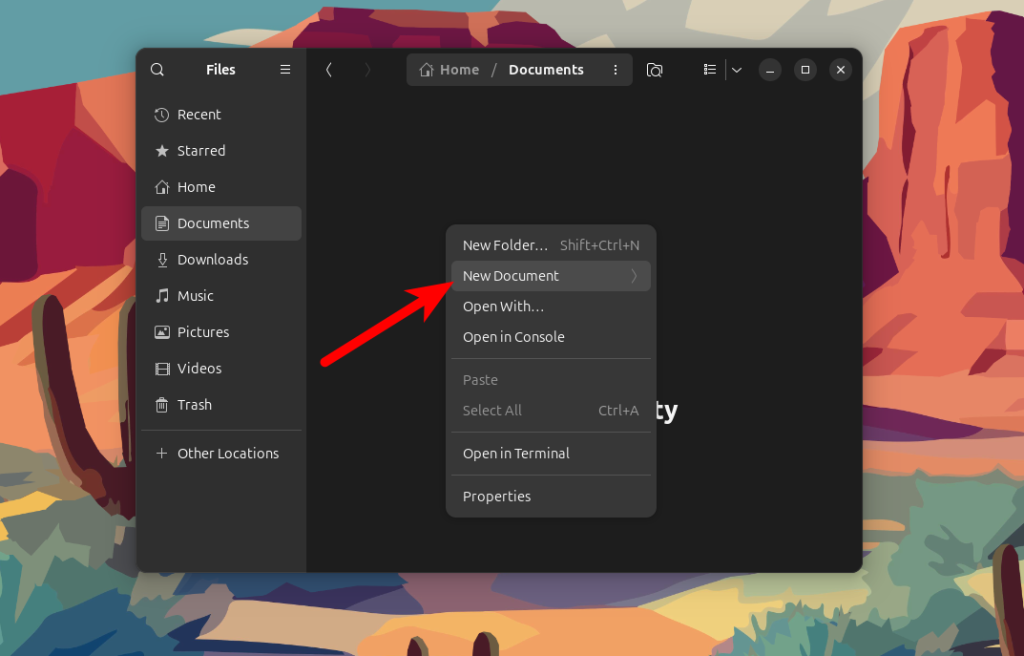Toggle the list view icon
The image size is (1024, 656).
[710, 69]
